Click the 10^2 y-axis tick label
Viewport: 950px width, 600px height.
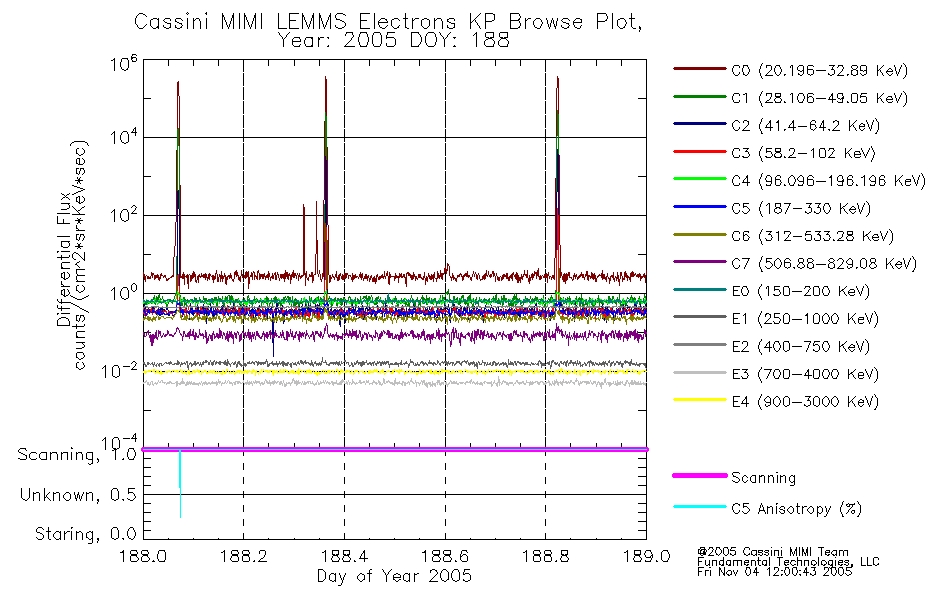click(x=124, y=215)
